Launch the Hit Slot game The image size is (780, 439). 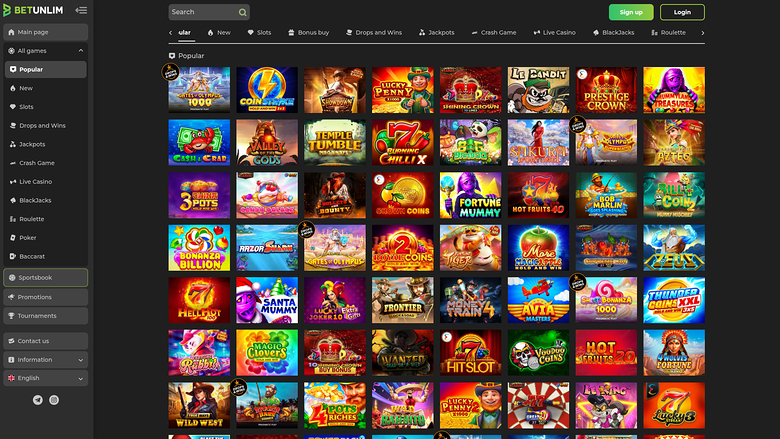pos(471,352)
